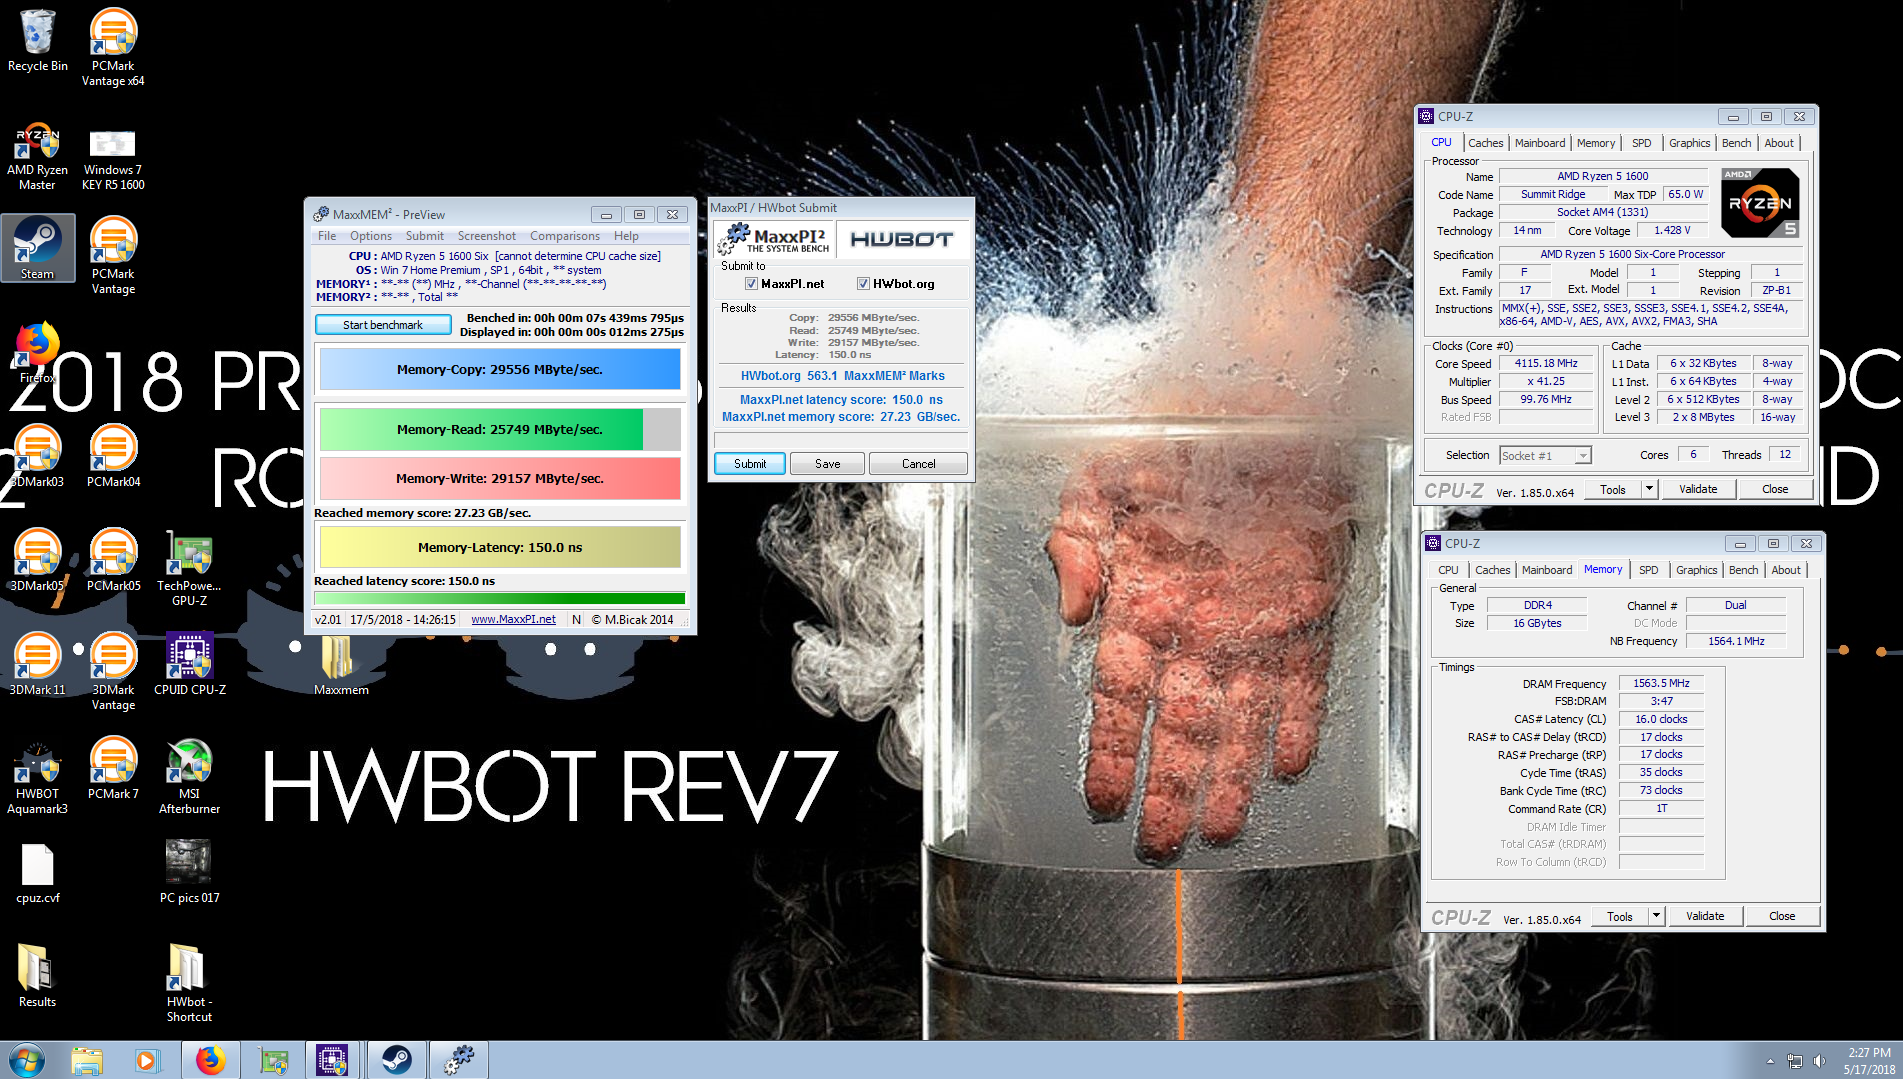Click Save in HWbot Submit dialog
The image size is (1903, 1079).
tap(827, 464)
